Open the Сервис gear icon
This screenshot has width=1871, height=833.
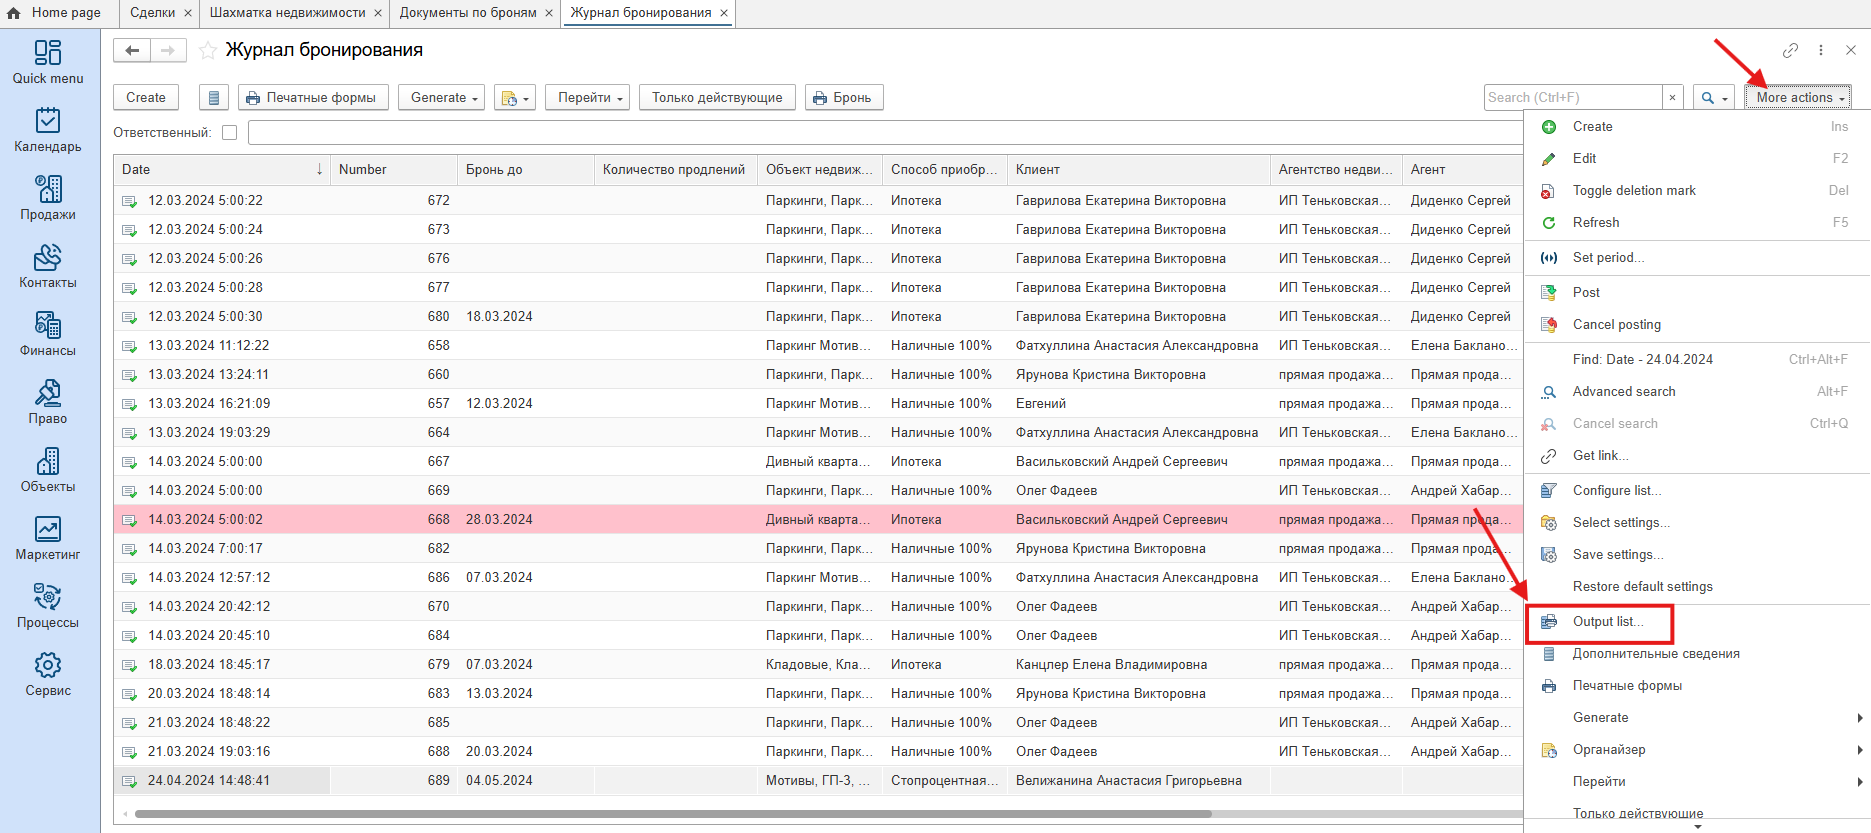coord(48,674)
